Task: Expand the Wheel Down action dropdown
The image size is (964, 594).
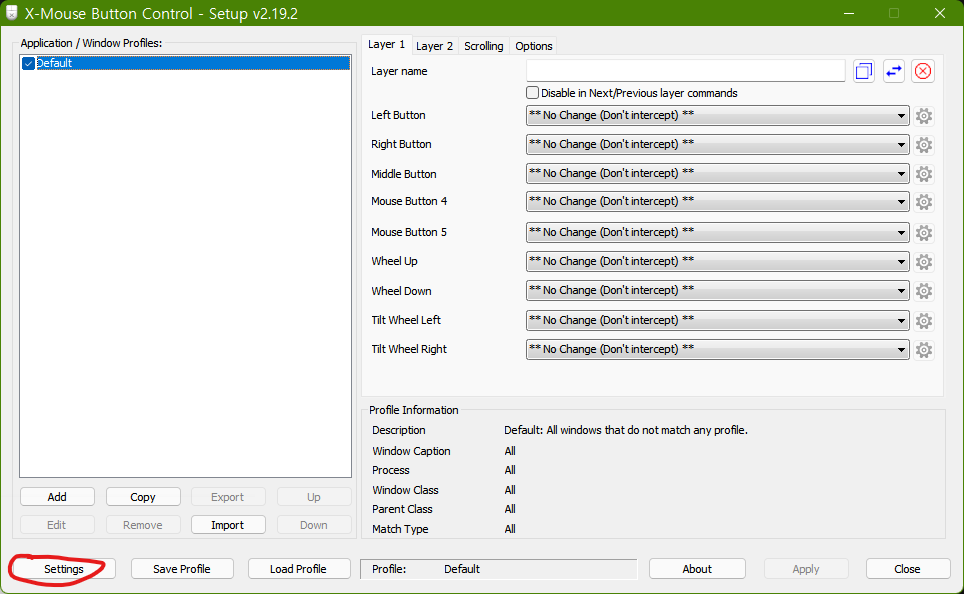Action: (717, 290)
